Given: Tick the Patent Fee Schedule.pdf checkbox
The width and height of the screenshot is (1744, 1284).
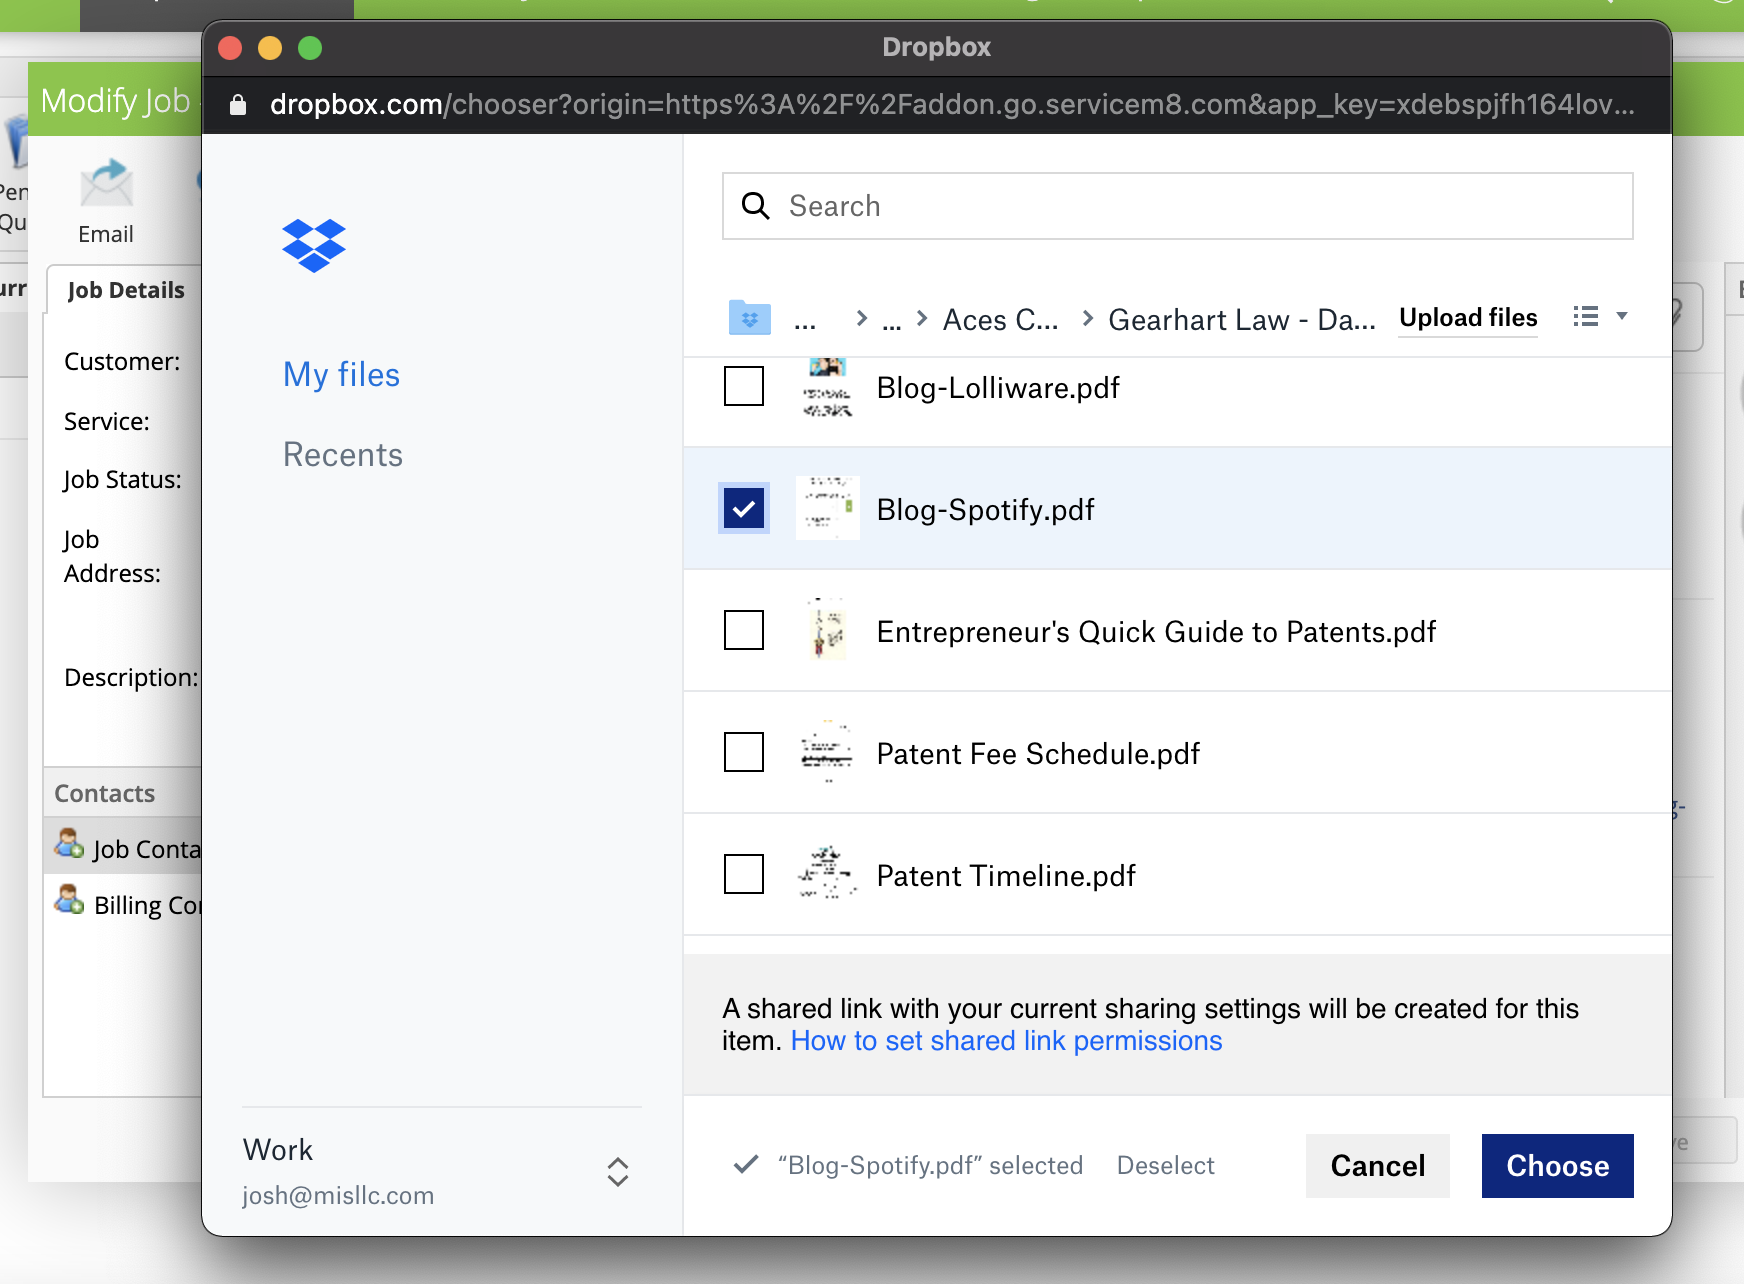Looking at the screenshot, I should tap(744, 753).
